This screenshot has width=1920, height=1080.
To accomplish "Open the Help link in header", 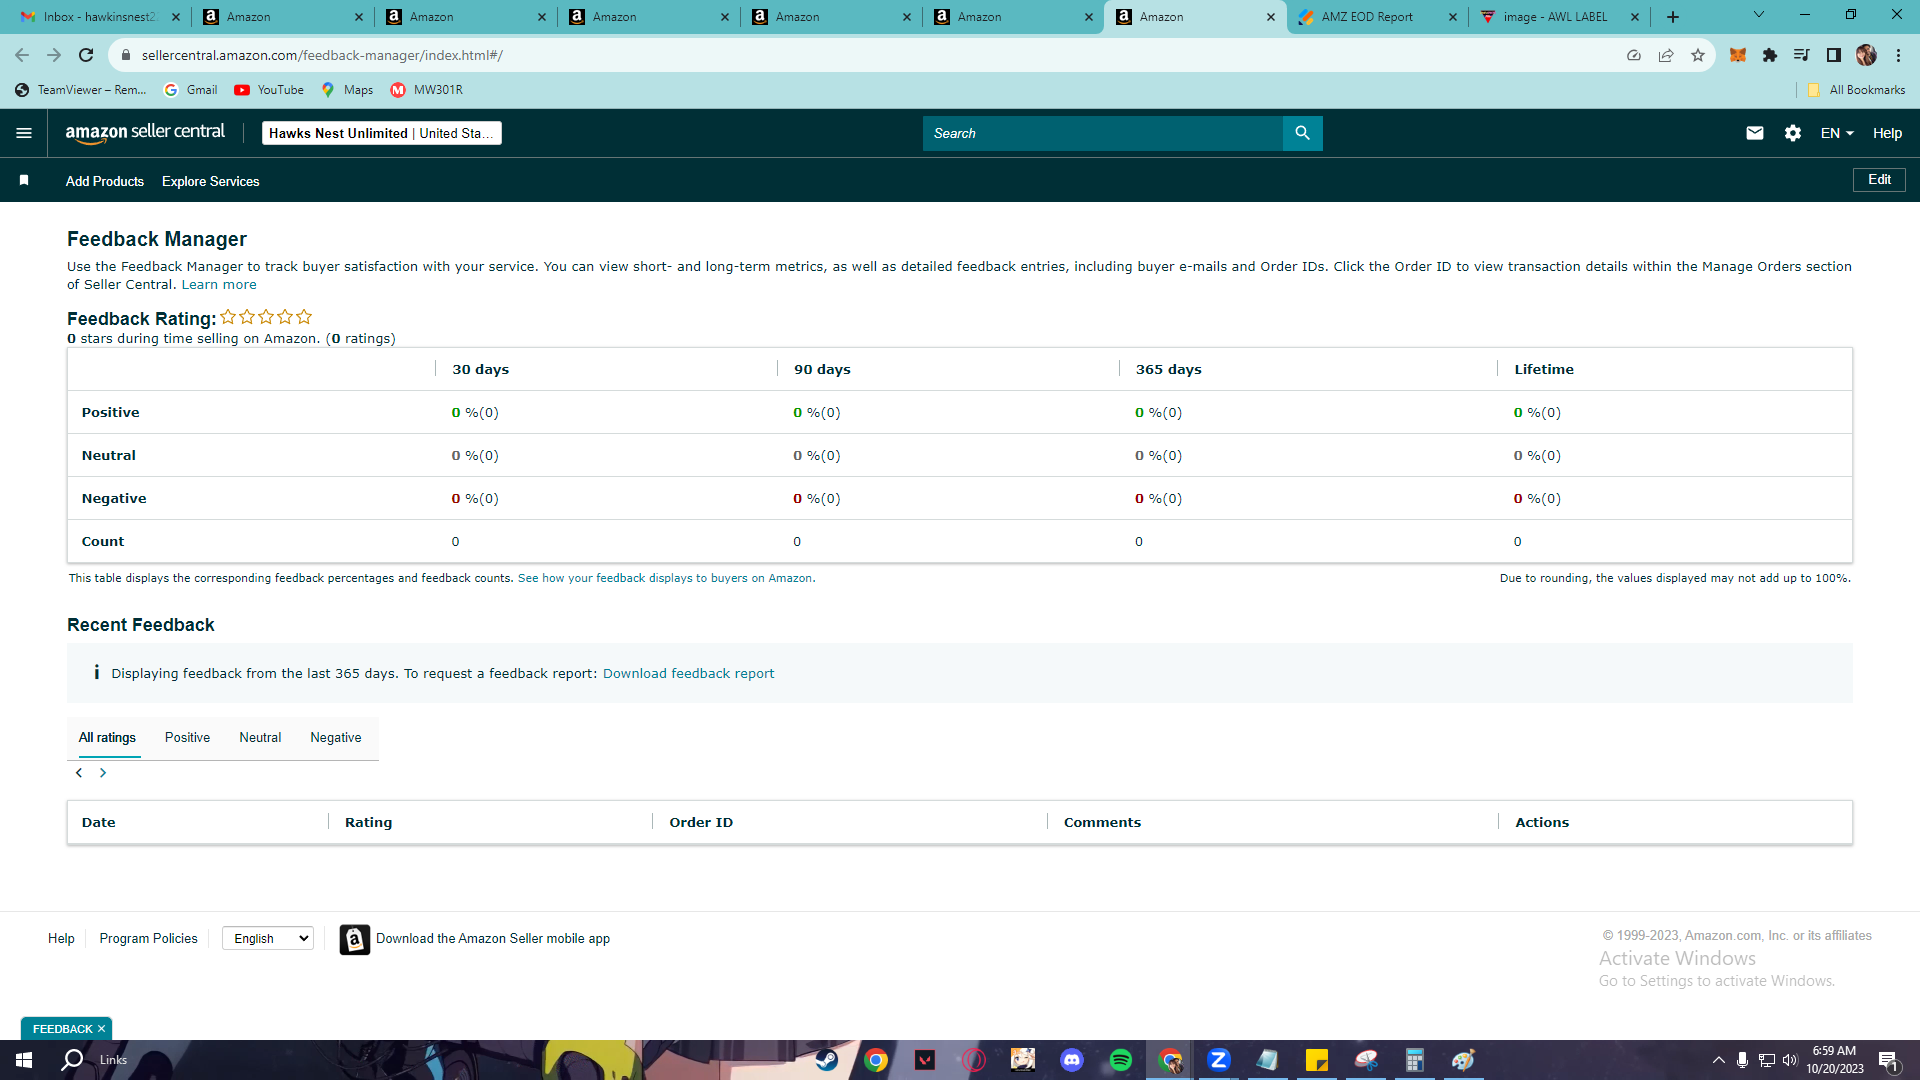I will tap(1887, 133).
